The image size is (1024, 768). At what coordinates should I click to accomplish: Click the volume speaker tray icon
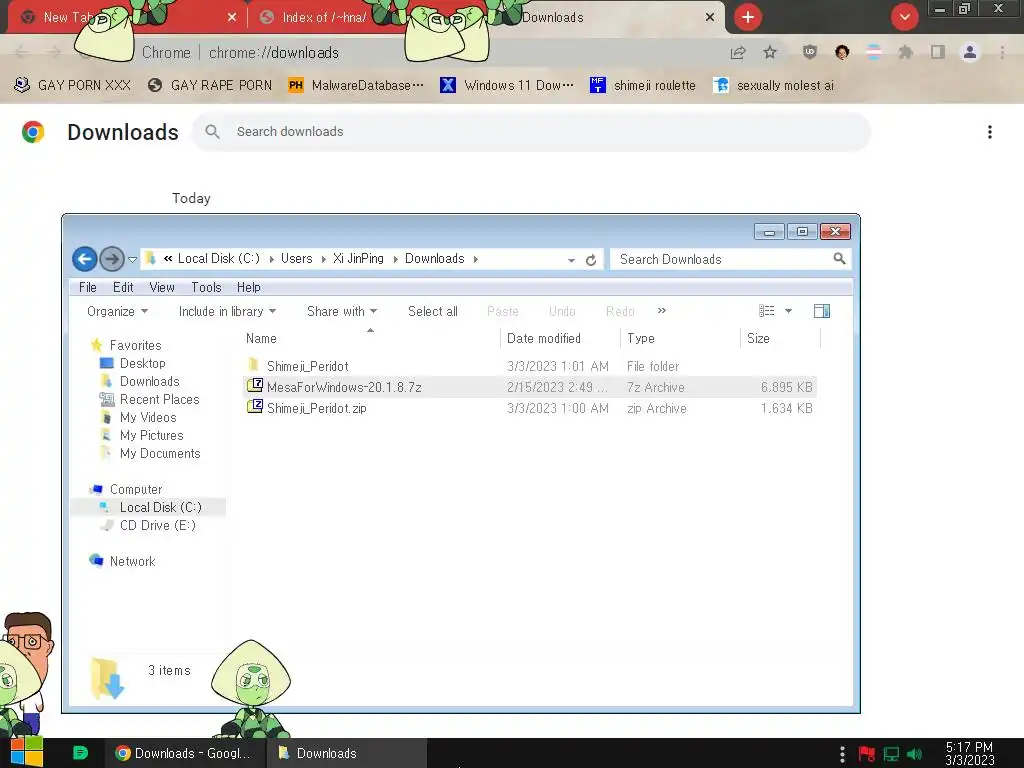(x=915, y=754)
